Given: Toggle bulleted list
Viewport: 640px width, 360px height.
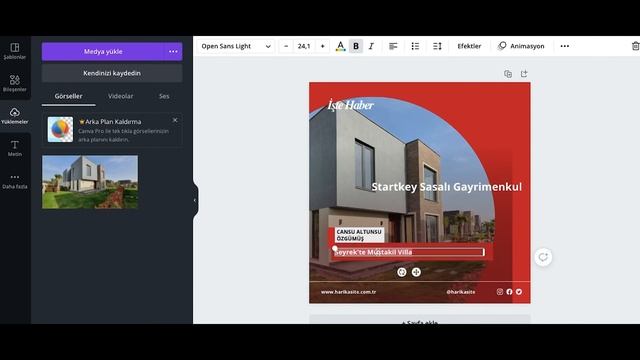Looking at the screenshot, I should [x=415, y=46].
